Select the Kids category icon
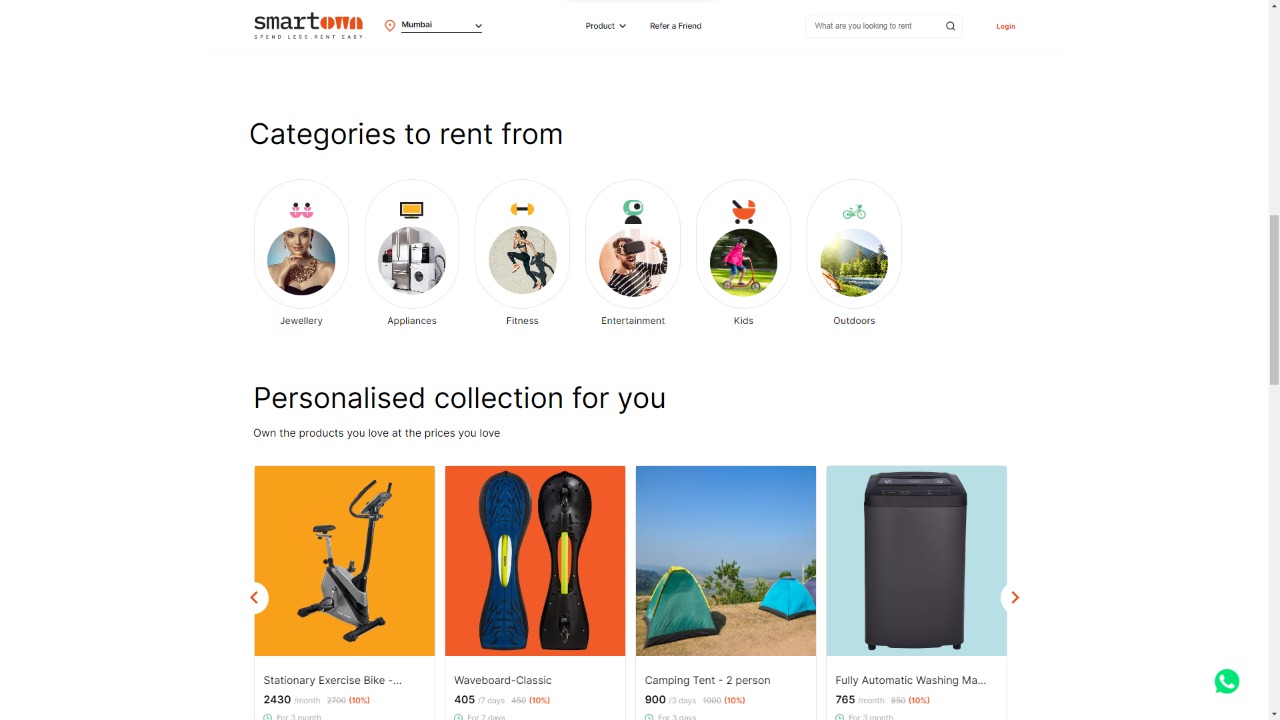The width and height of the screenshot is (1280, 720). (743, 244)
